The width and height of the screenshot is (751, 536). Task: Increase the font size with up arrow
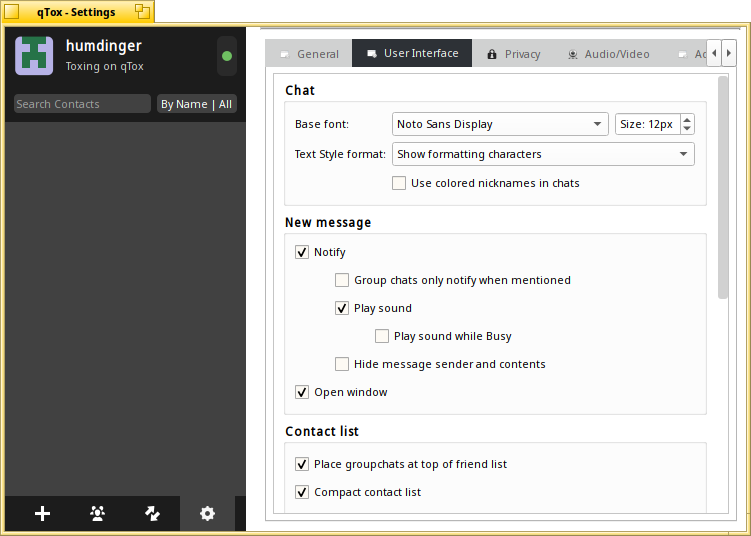coord(687,120)
